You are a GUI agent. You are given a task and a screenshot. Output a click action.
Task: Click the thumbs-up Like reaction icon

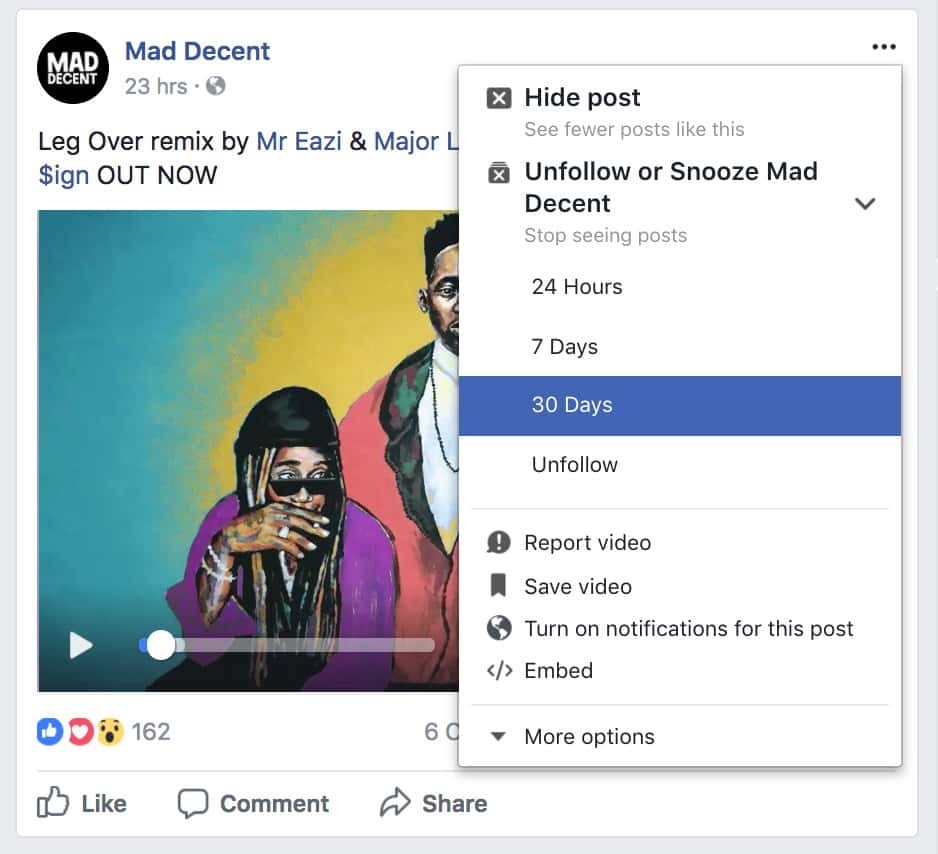(50, 732)
